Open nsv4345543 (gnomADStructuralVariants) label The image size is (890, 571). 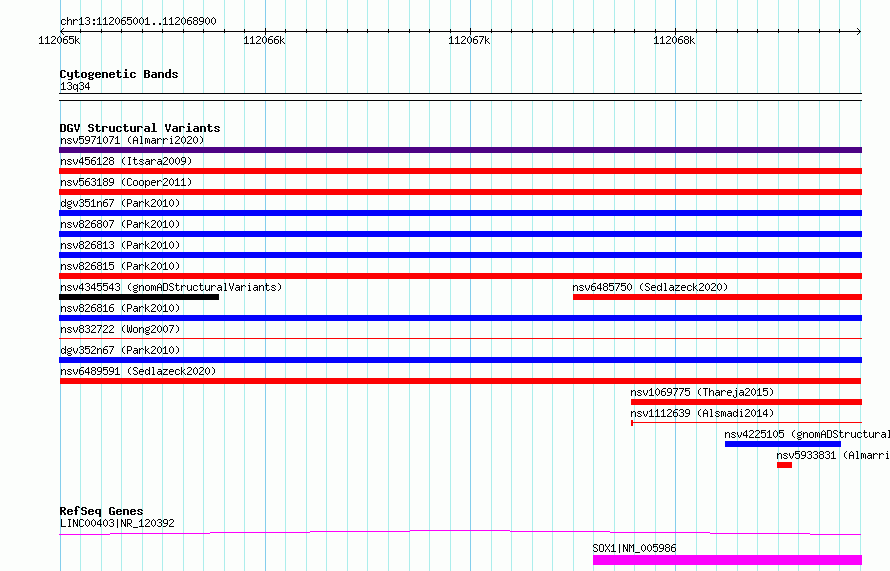[x=171, y=287]
